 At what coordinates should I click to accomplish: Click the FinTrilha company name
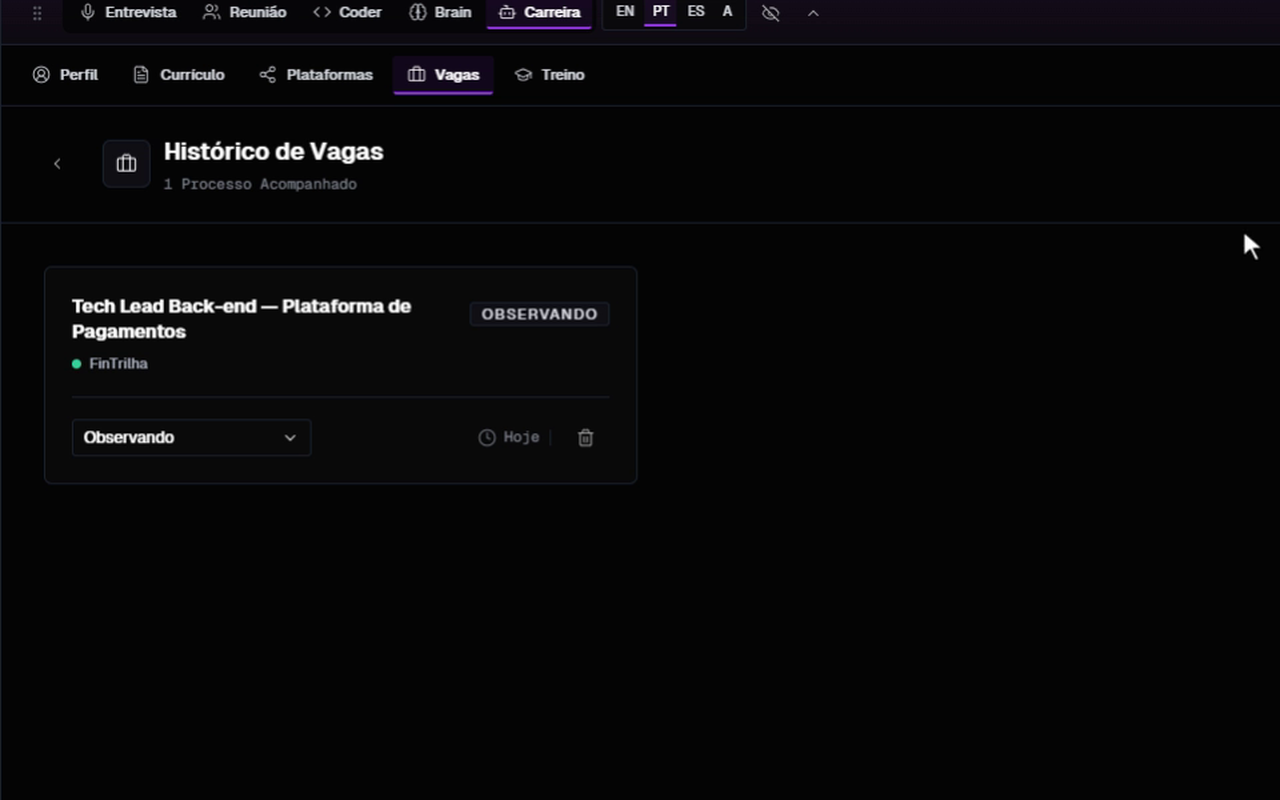[118, 364]
